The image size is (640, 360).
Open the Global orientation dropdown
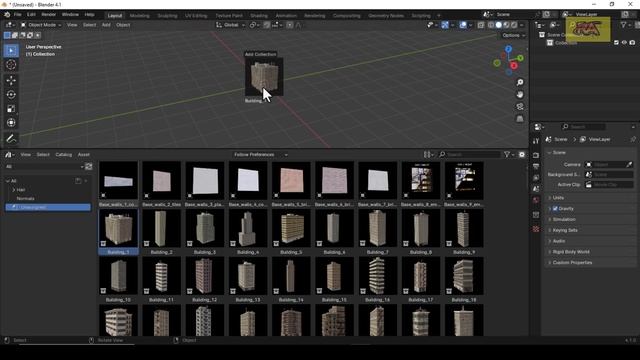tap(231, 25)
